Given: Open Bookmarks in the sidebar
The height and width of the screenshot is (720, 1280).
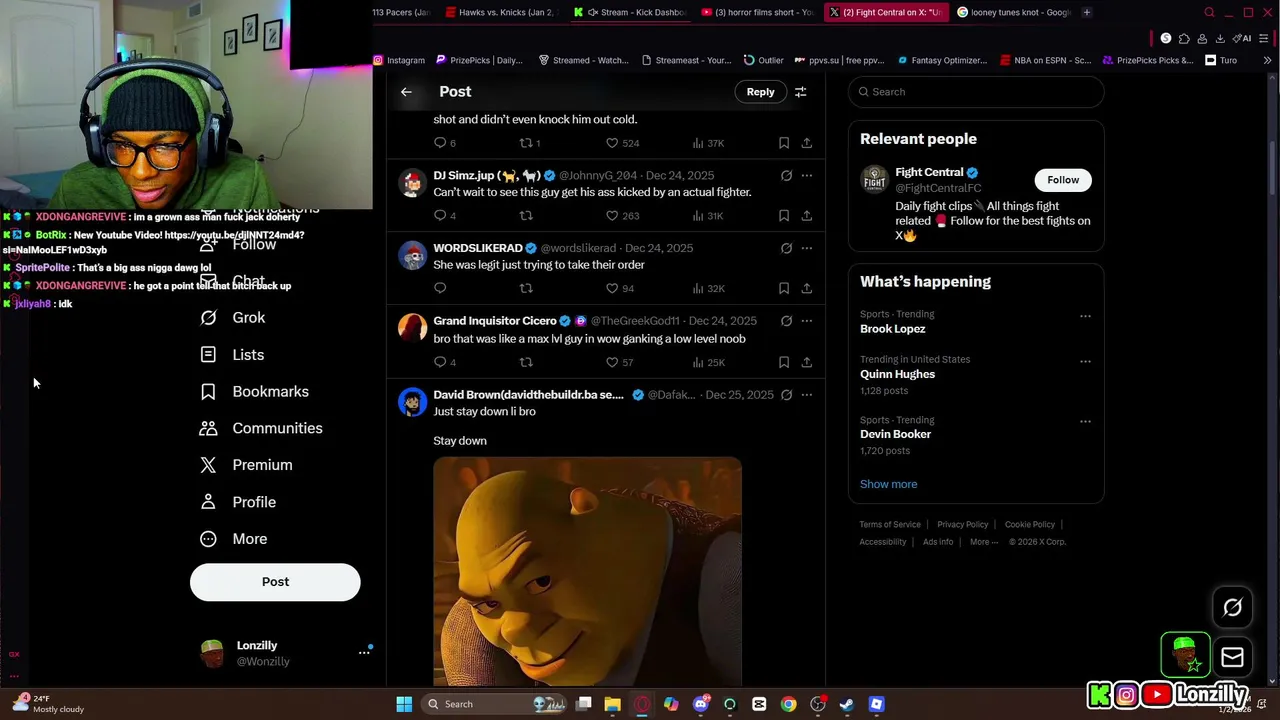Looking at the screenshot, I should click(x=254, y=392).
